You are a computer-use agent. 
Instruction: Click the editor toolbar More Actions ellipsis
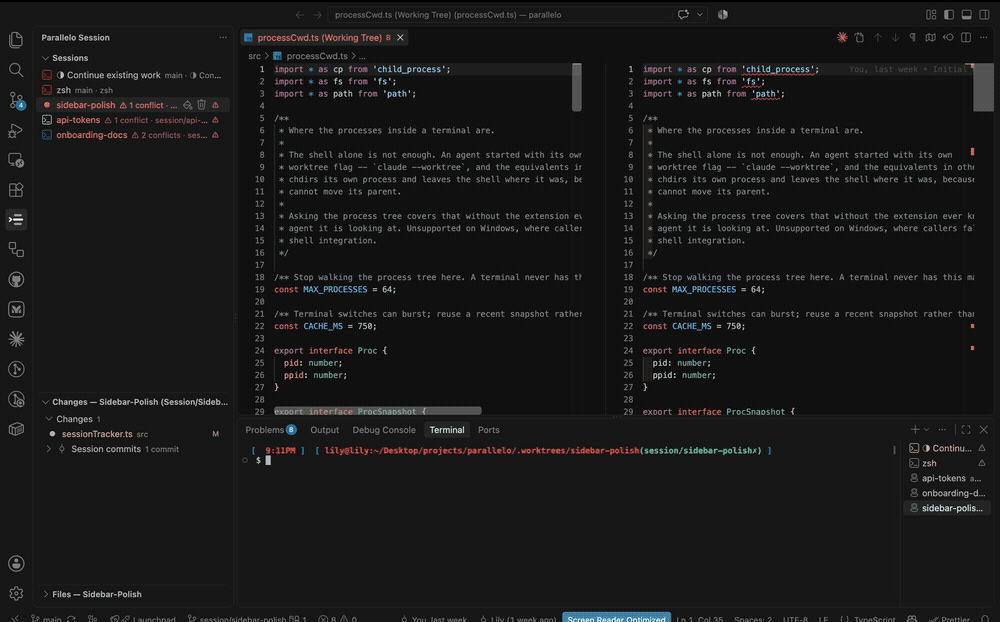(983, 38)
